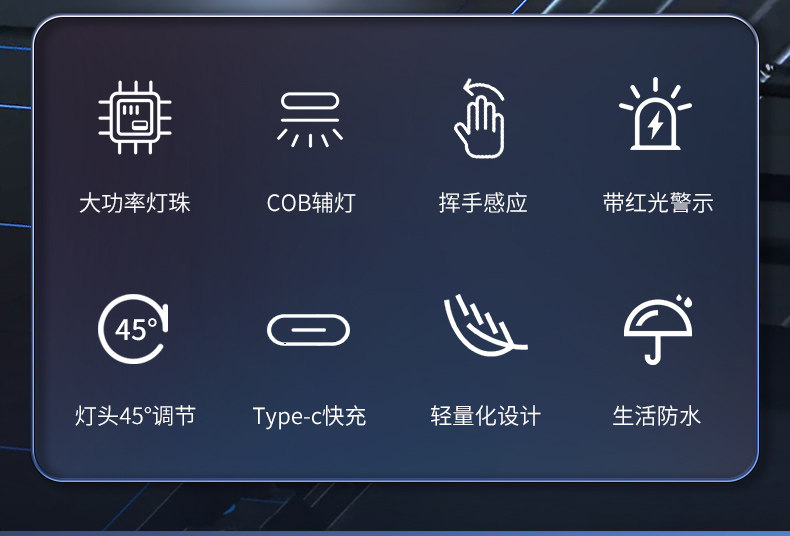Select the COB light icon
The image size is (790, 536).
[x=309, y=119]
